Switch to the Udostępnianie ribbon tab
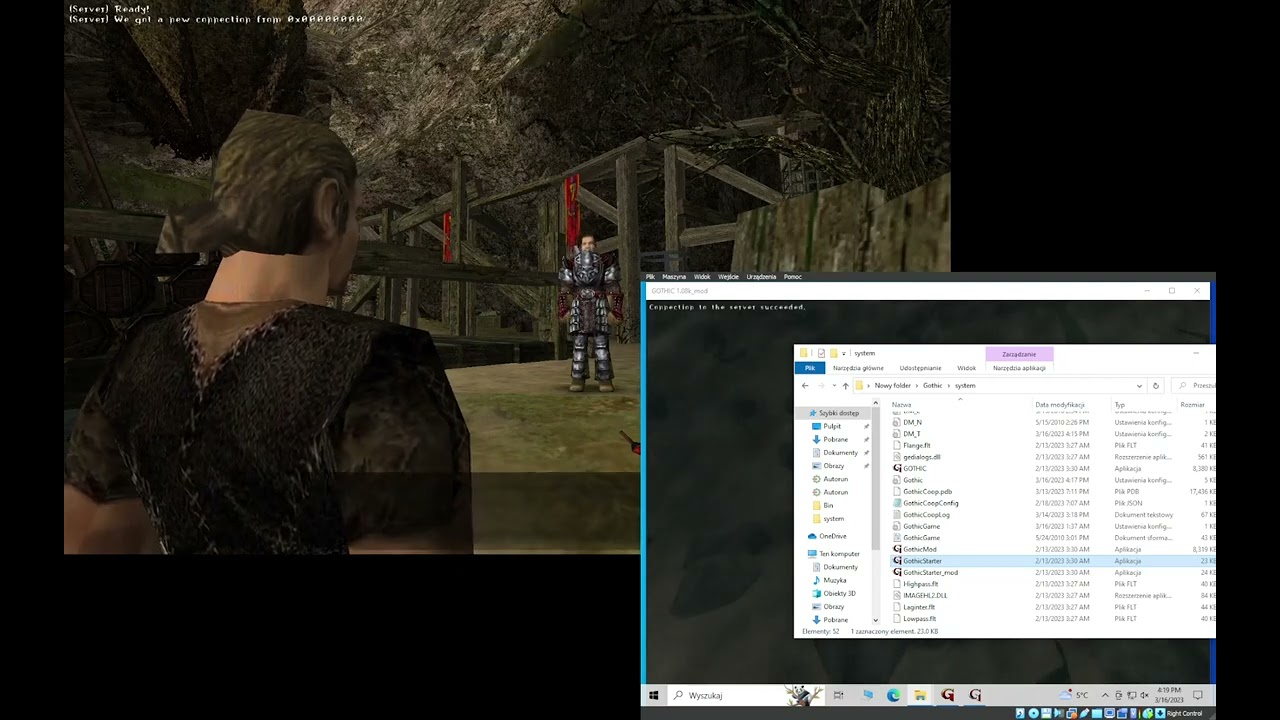Screen dimensions: 1280x720 pos(920,368)
